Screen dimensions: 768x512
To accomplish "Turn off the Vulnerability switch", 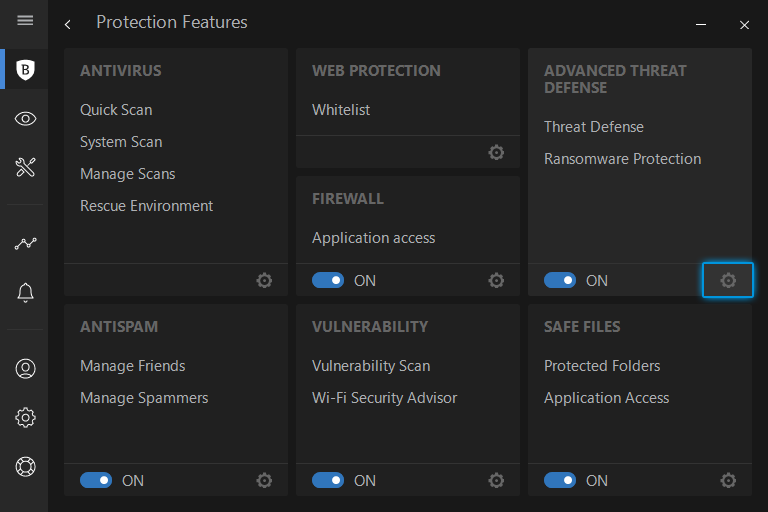I will tap(328, 480).
